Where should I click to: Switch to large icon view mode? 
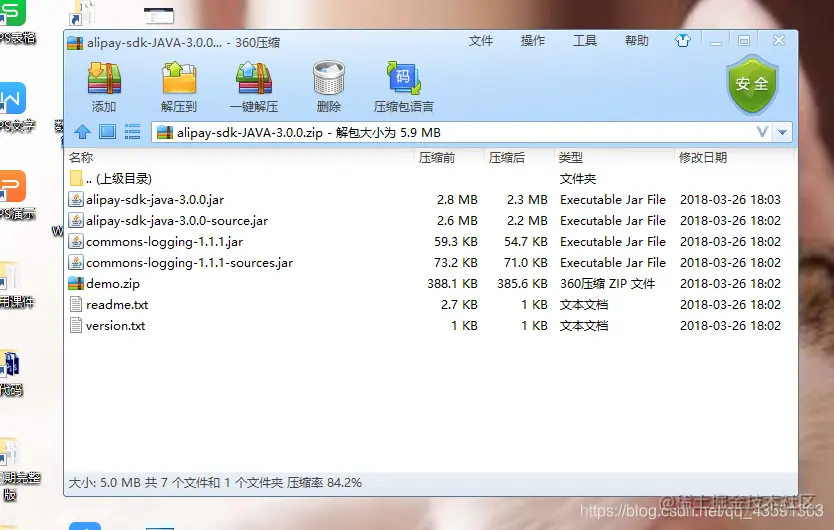click(107, 131)
